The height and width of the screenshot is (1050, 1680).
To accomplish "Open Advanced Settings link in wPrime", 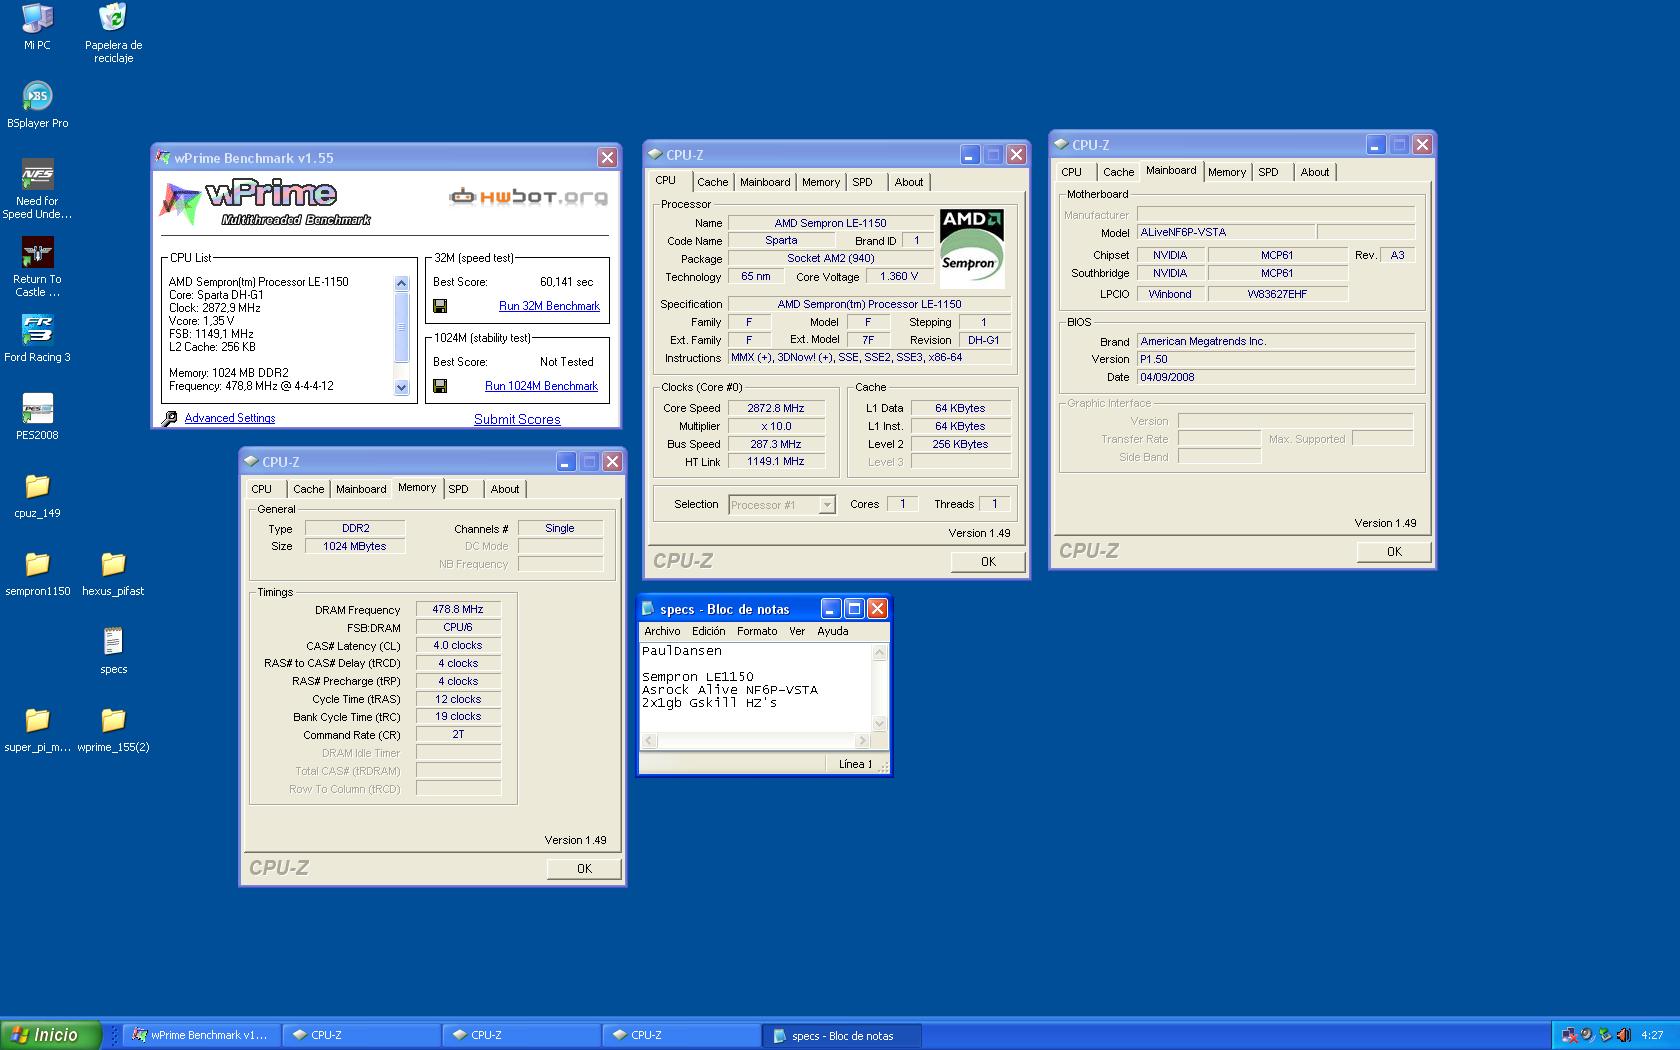I will tap(230, 418).
